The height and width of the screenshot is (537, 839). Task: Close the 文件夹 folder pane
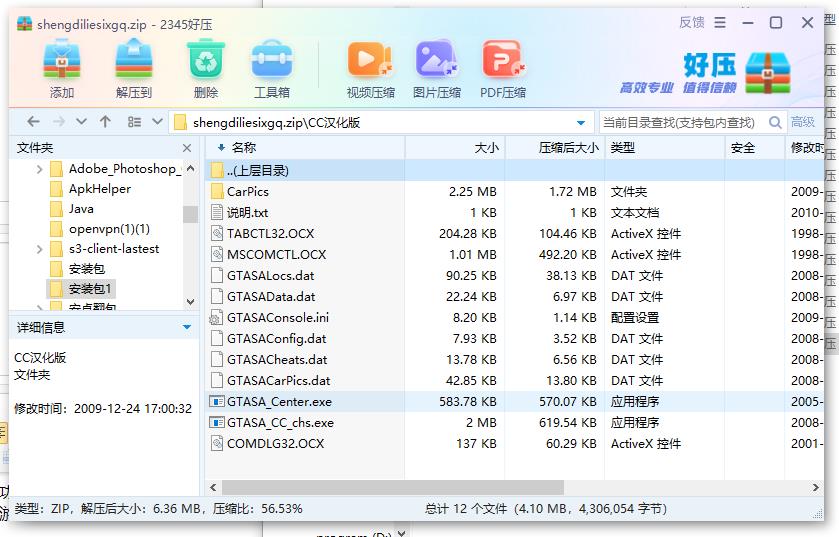click(187, 148)
